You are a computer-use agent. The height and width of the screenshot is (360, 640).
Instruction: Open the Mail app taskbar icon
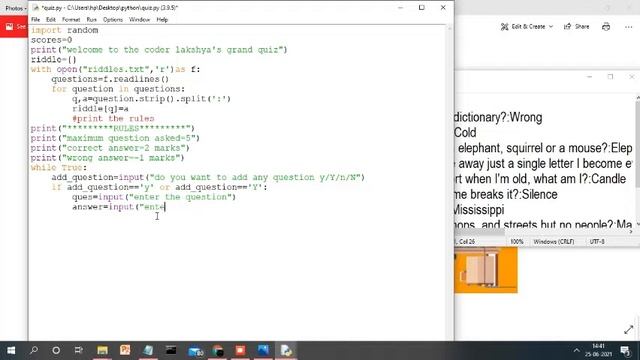[195, 350]
